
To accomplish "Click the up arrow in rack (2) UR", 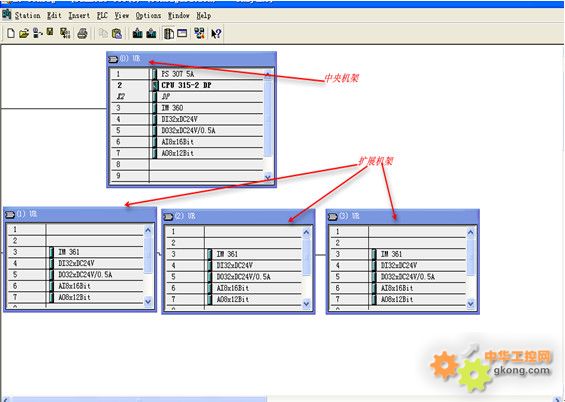I will [306, 232].
